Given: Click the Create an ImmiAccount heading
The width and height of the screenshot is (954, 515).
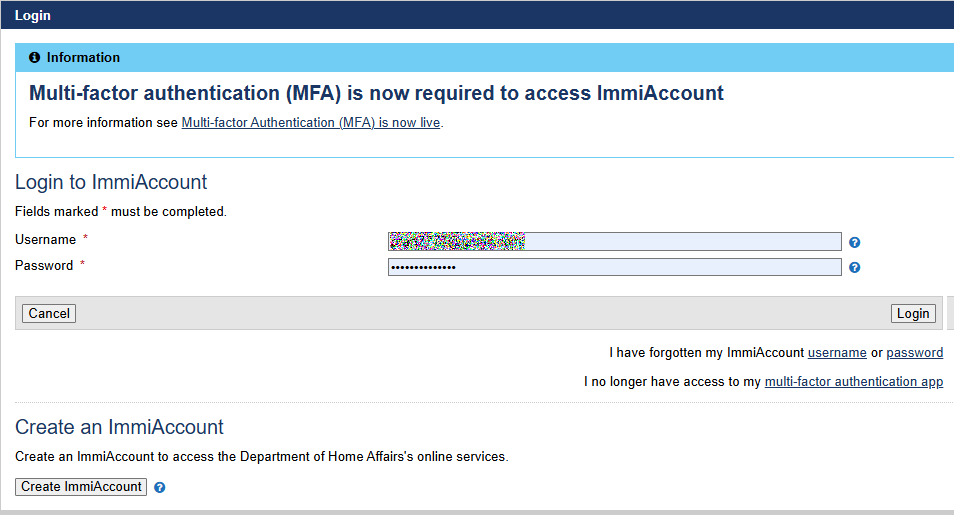Looking at the screenshot, I should [x=119, y=427].
